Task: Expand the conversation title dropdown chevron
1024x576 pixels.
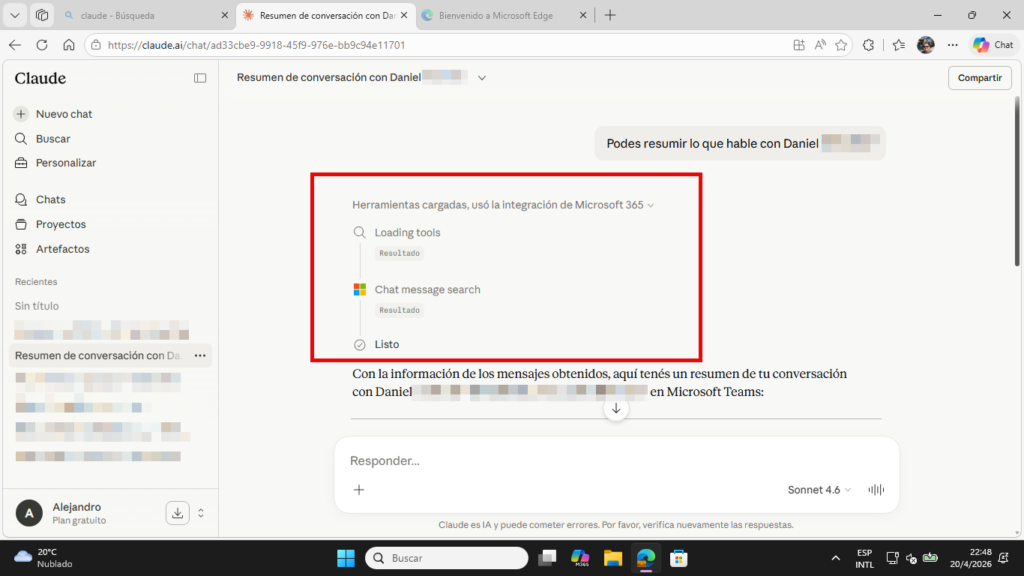Action: 482,78
